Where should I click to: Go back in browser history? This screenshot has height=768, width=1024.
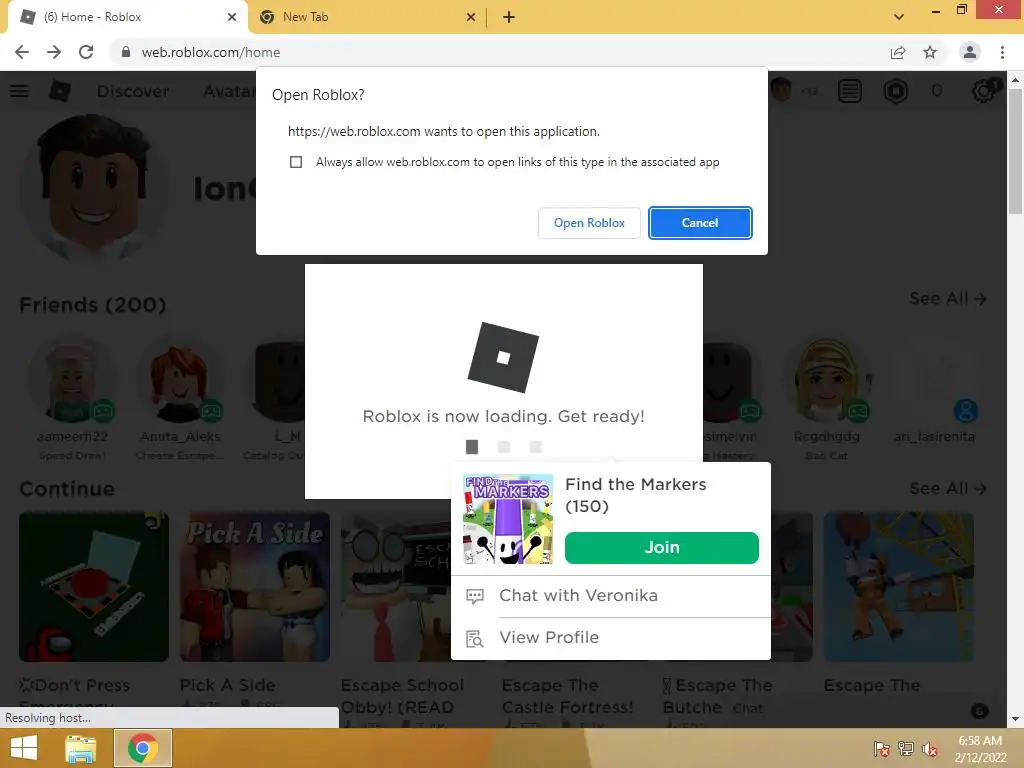click(22, 52)
